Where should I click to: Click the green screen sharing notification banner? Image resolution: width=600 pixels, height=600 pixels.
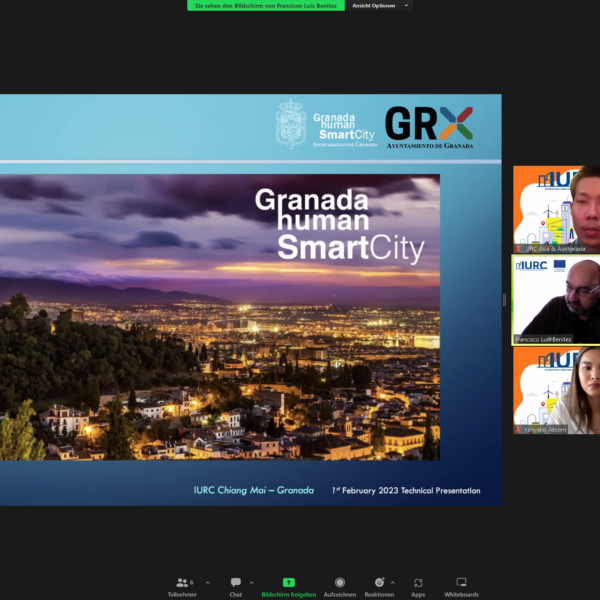[x=266, y=5]
